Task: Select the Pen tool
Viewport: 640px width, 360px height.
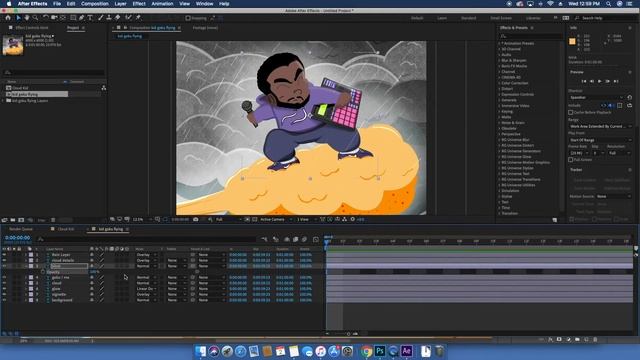Action: coord(82,18)
